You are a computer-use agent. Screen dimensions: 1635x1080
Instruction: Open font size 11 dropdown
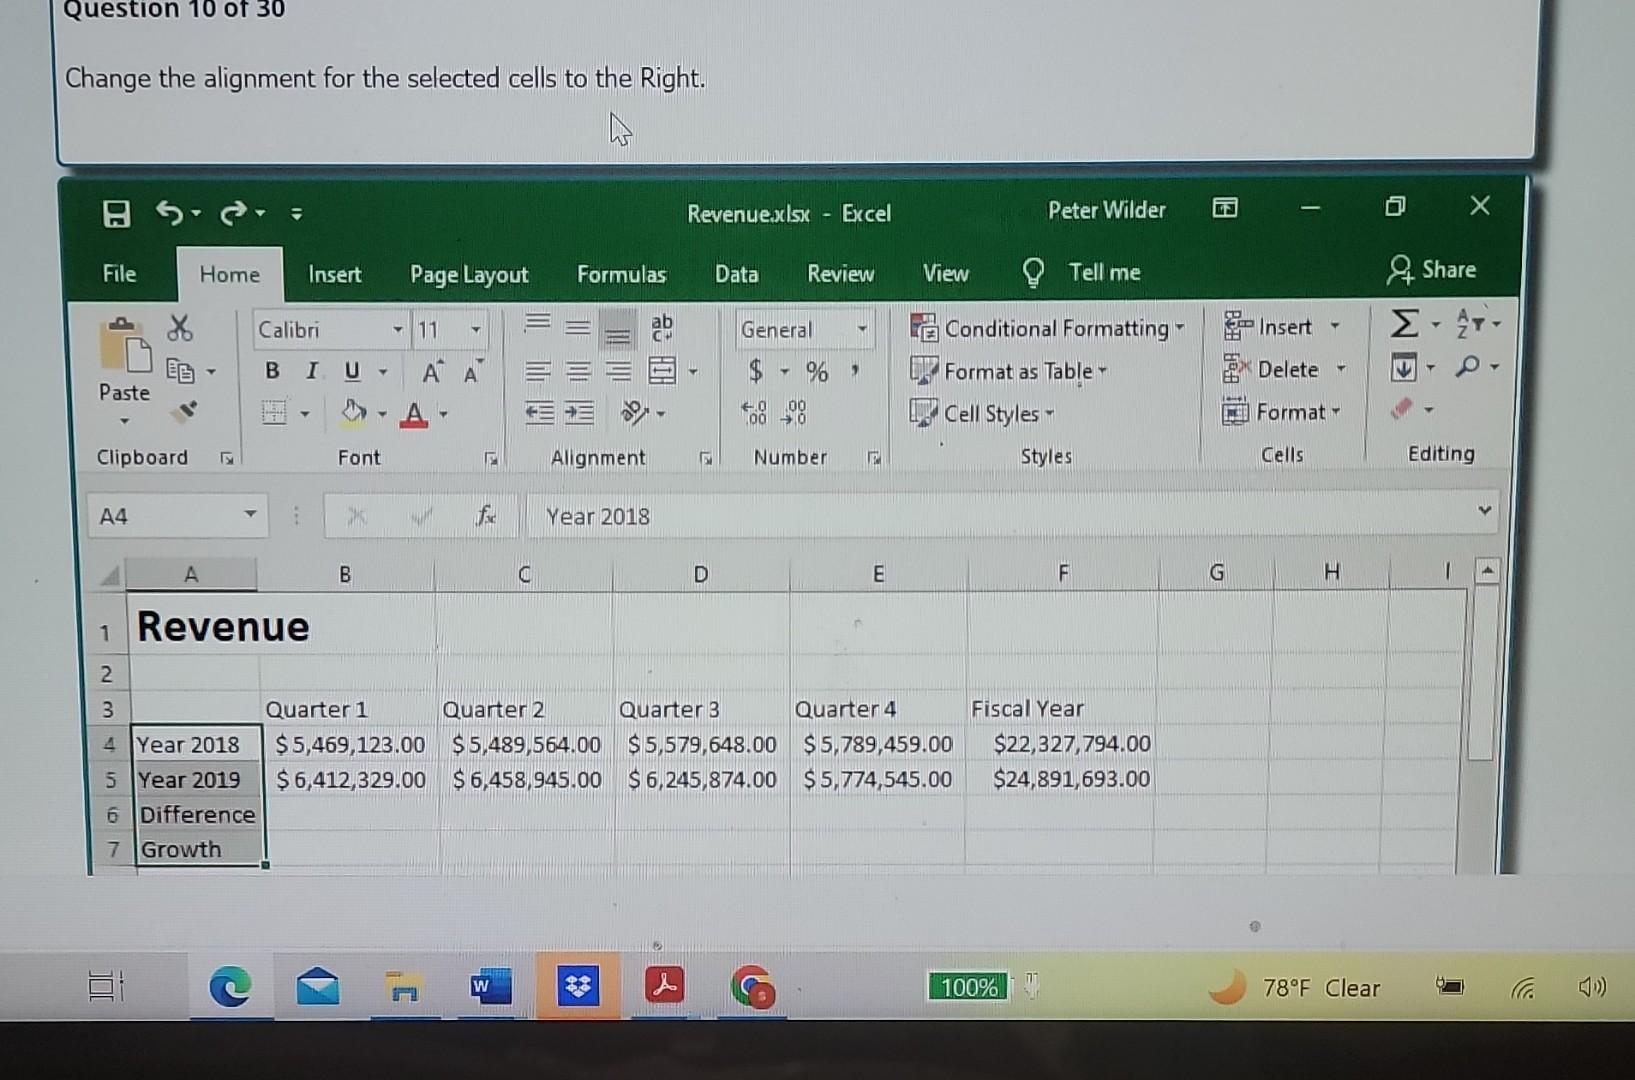pyautogui.click(x=476, y=329)
